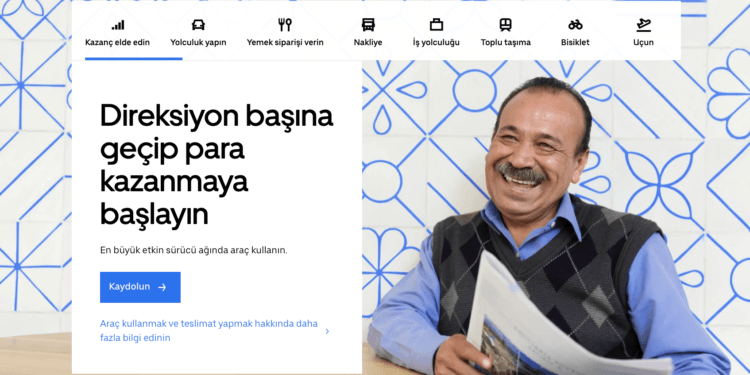Click the train icon above Toplu taşıma

click(x=506, y=25)
